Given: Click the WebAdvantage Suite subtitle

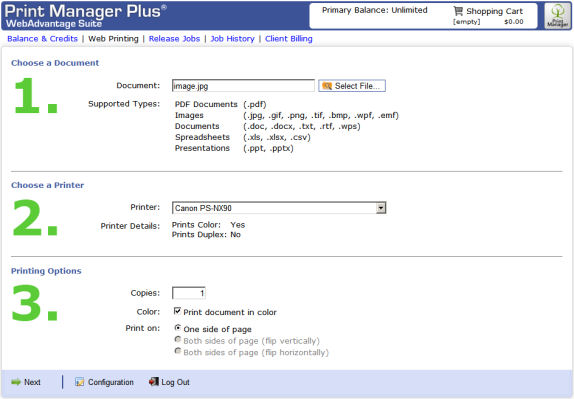Looking at the screenshot, I should pos(54,24).
